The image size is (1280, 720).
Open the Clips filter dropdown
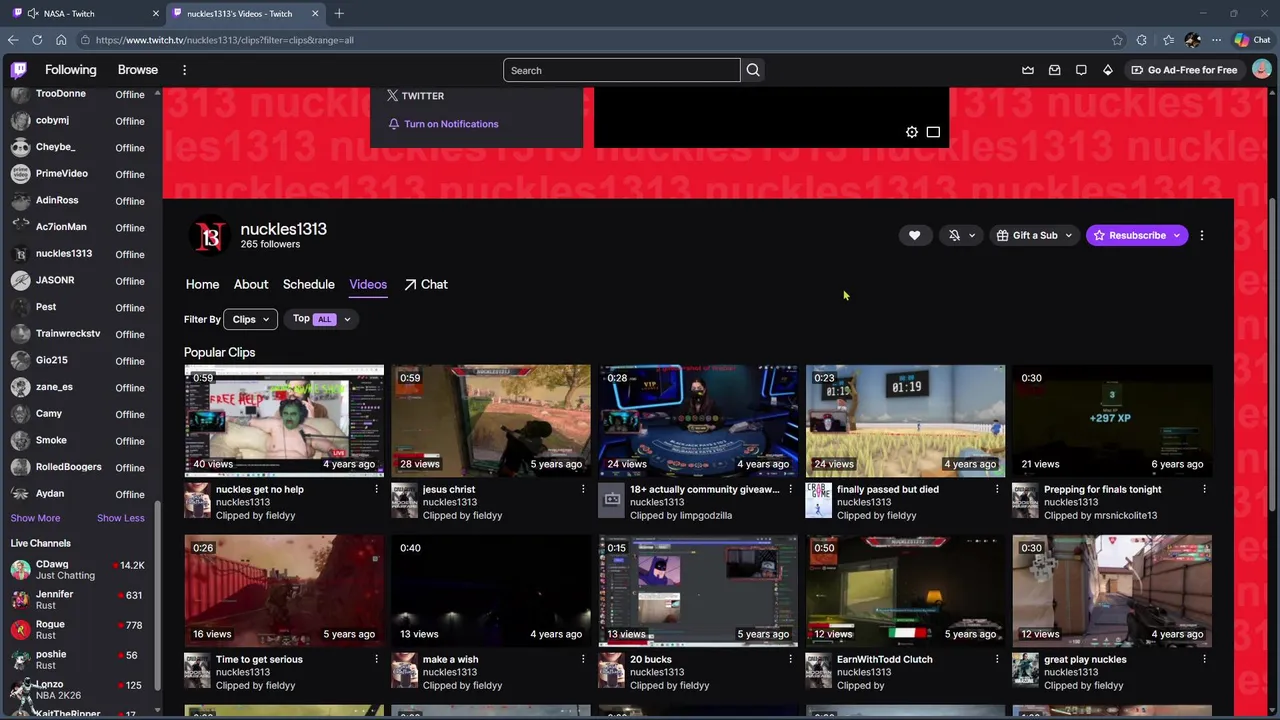(251, 319)
